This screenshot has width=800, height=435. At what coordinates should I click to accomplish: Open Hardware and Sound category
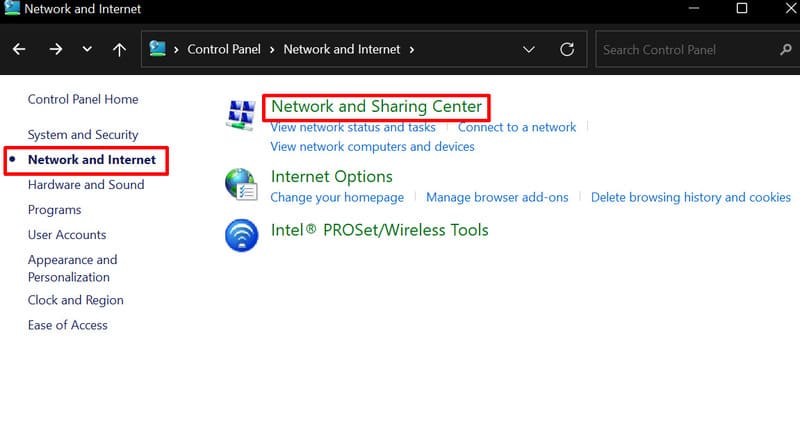coord(86,185)
